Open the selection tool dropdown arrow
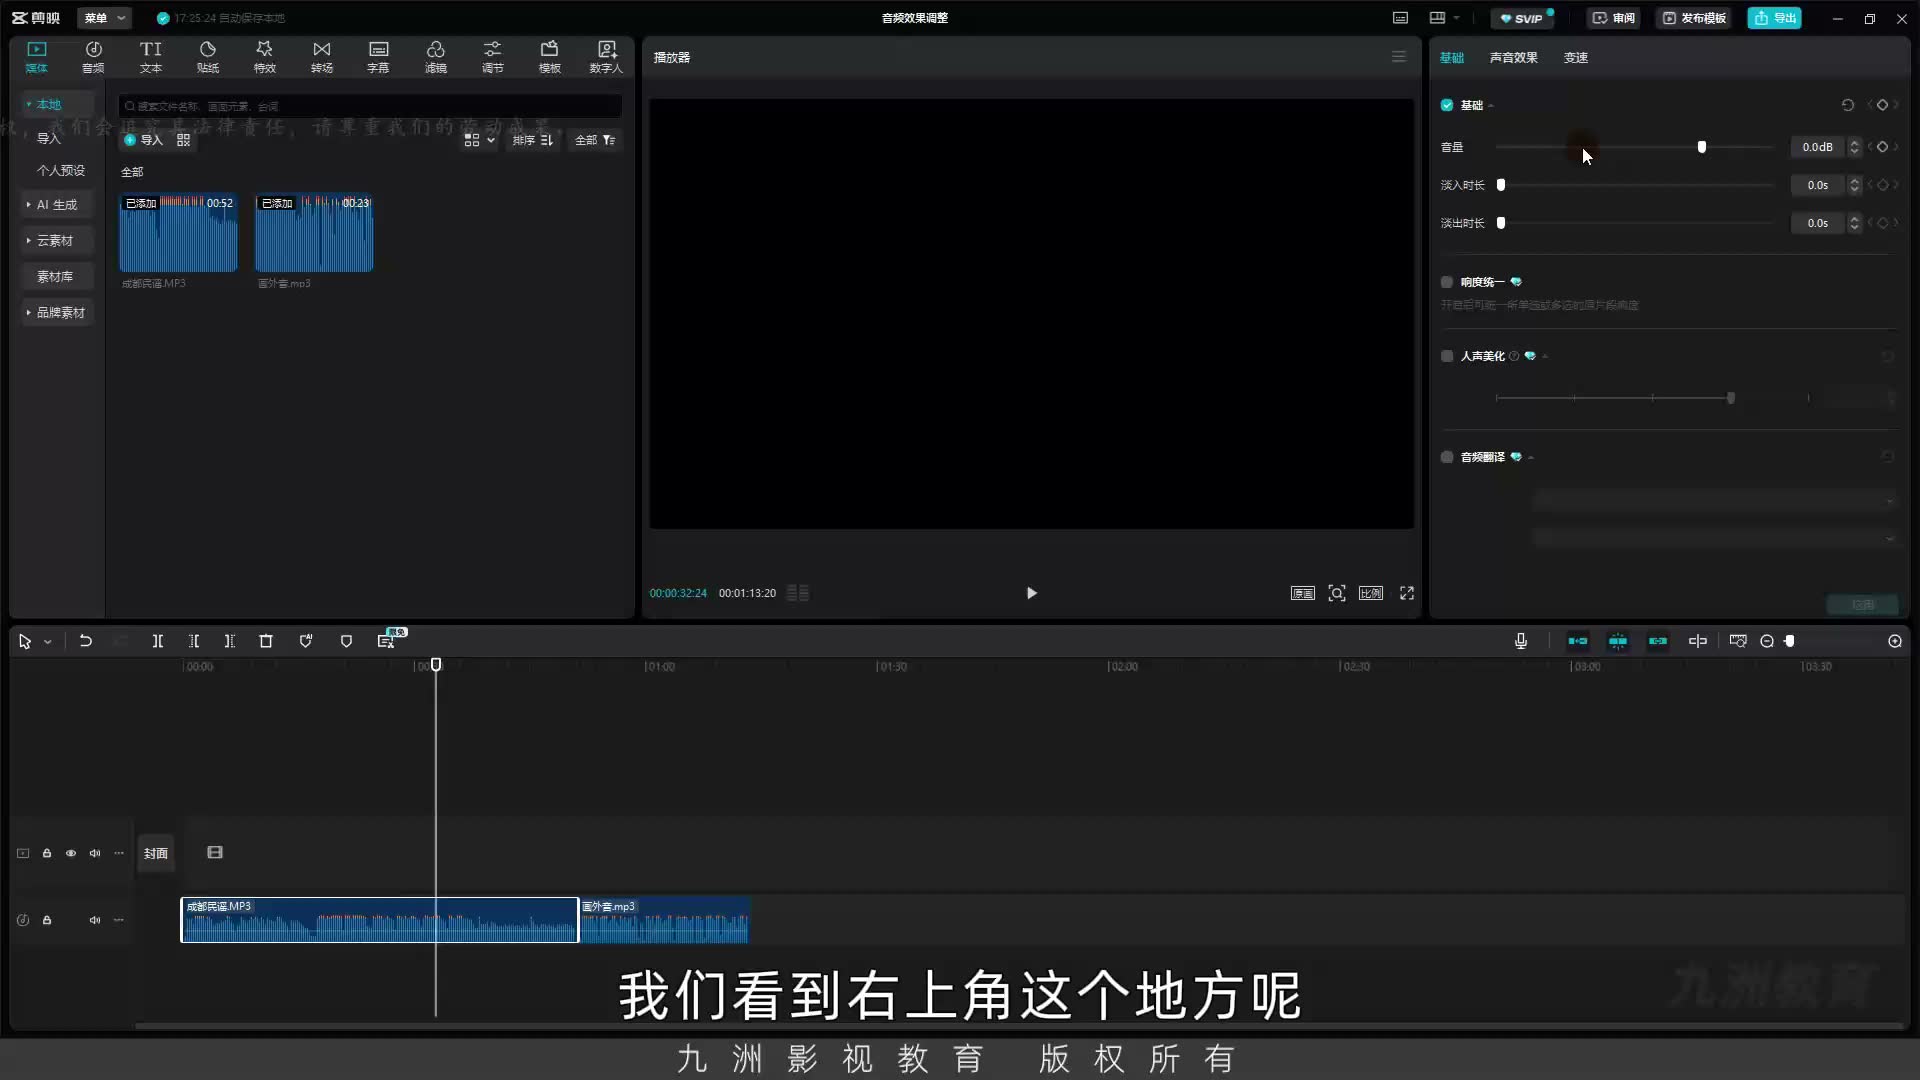This screenshot has height=1080, width=1920. [x=48, y=642]
